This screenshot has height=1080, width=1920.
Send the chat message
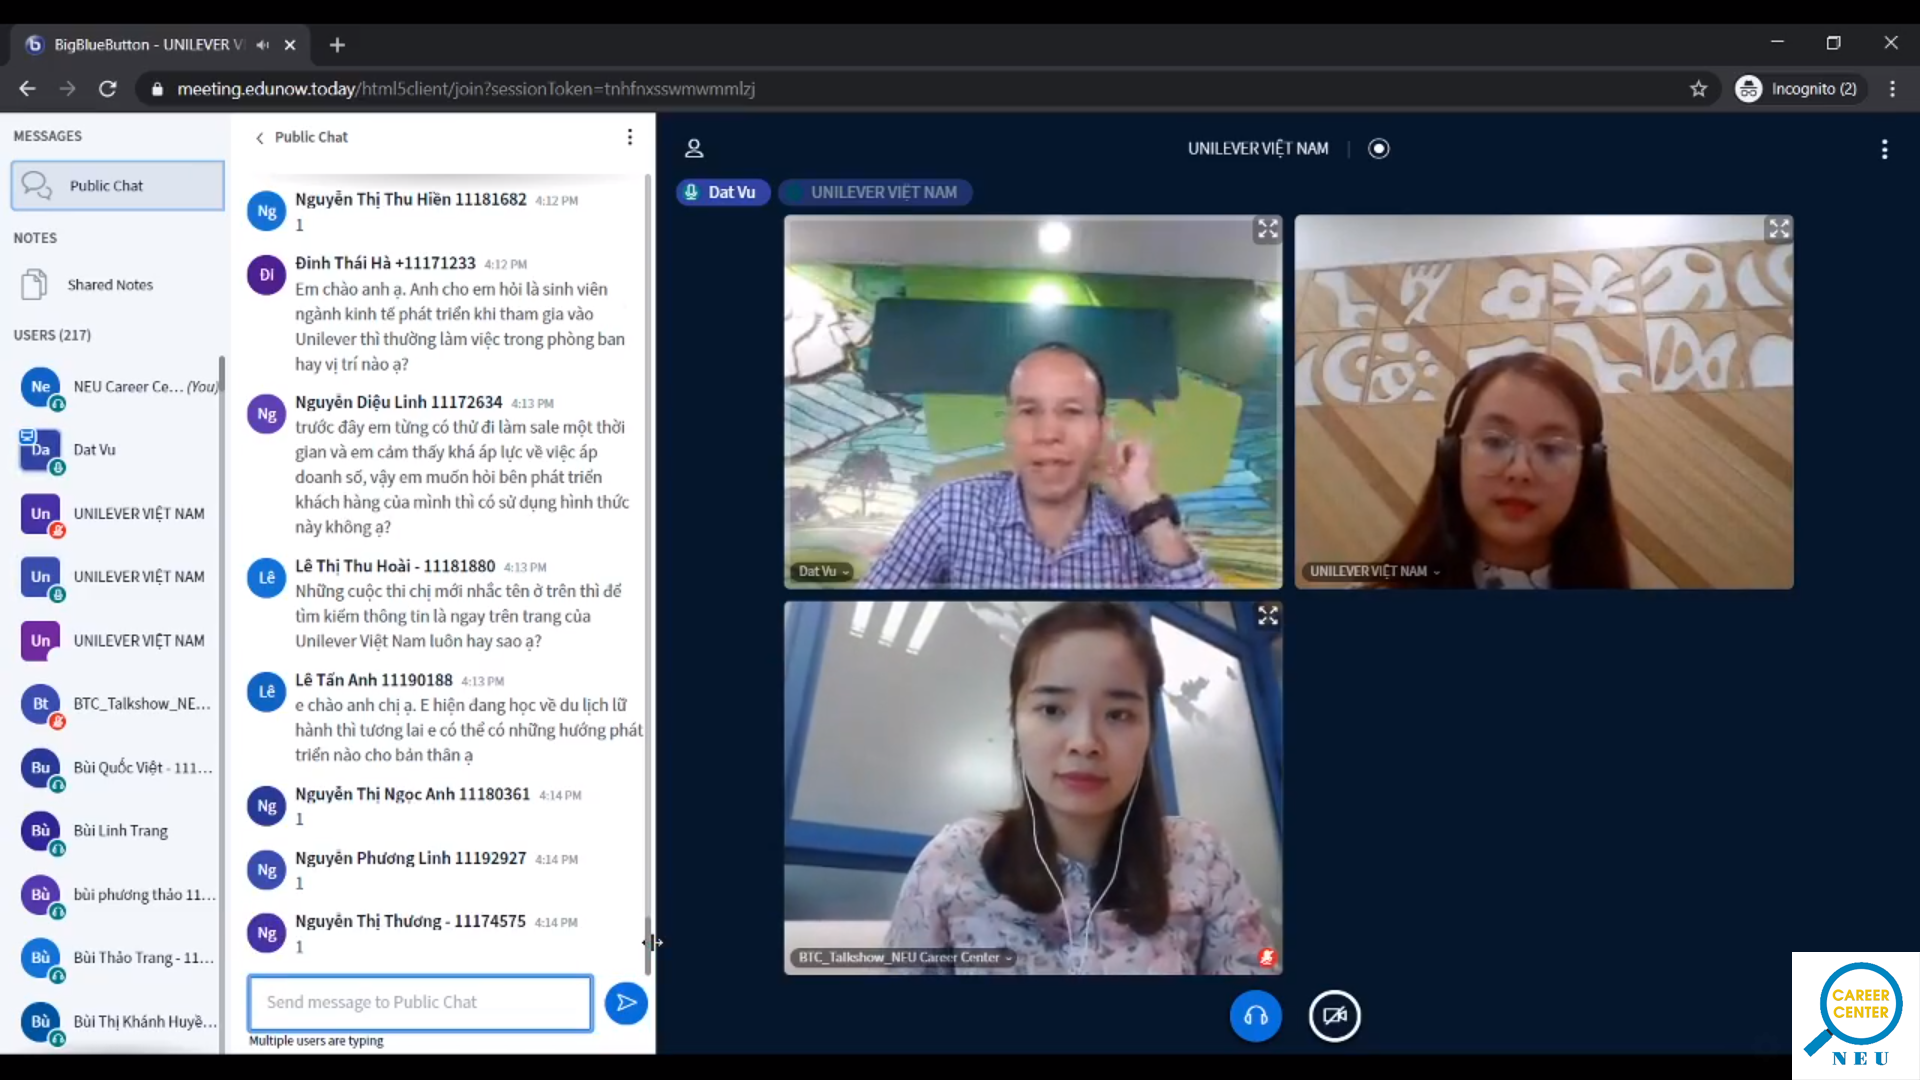click(626, 1003)
